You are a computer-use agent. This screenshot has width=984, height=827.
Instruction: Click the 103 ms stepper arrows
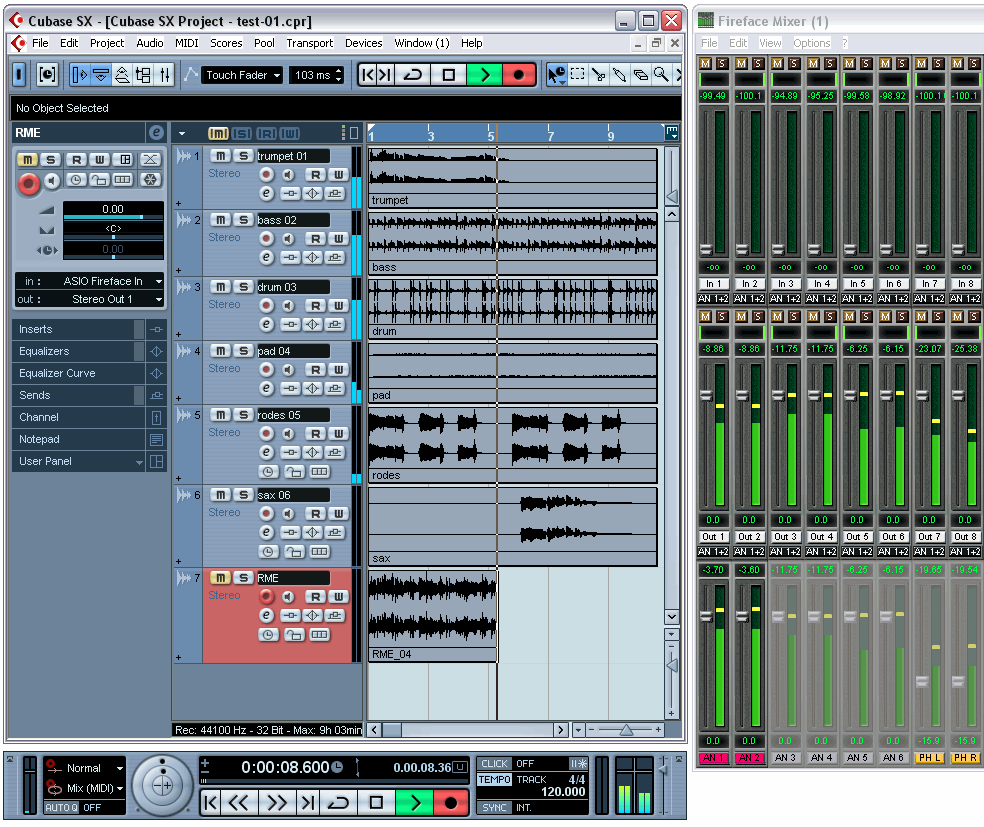click(340, 75)
